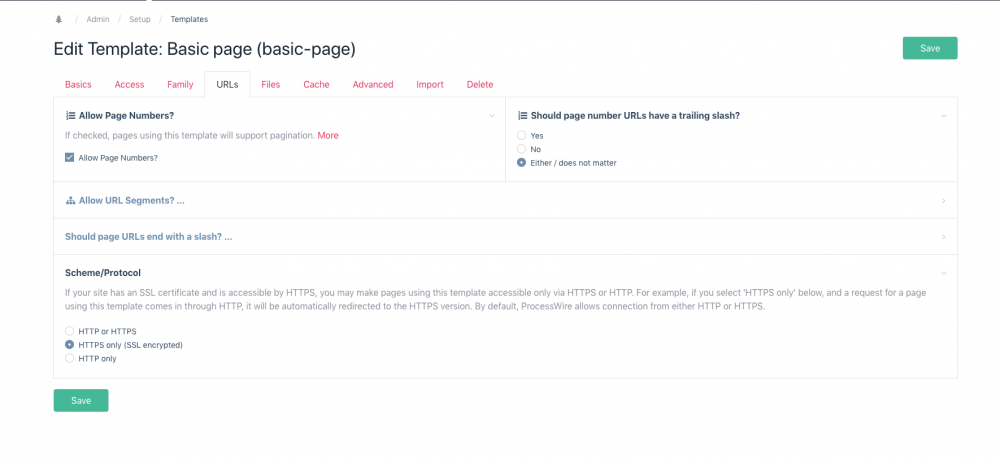The height and width of the screenshot is (457, 1000).
Task: Click the list icon beside Allow Page Numbers heading
Action: pos(70,116)
